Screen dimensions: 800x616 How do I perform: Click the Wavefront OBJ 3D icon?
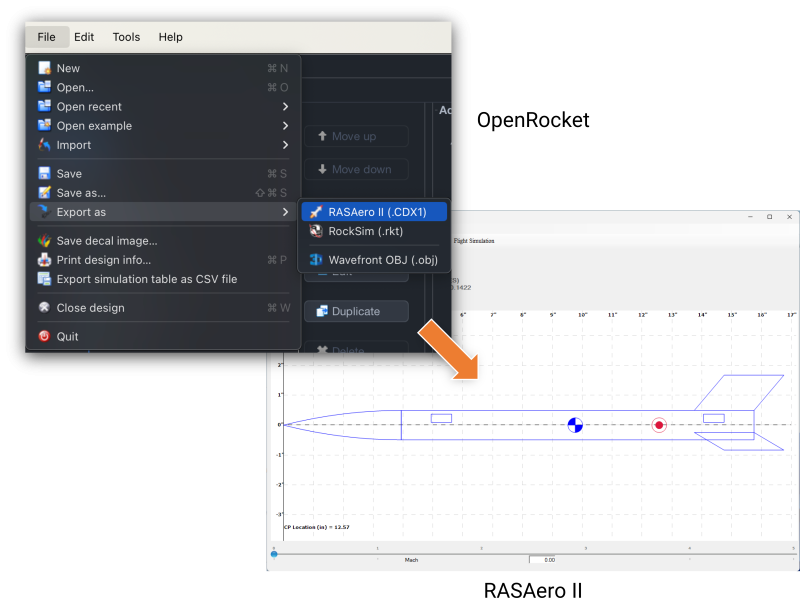(x=316, y=260)
